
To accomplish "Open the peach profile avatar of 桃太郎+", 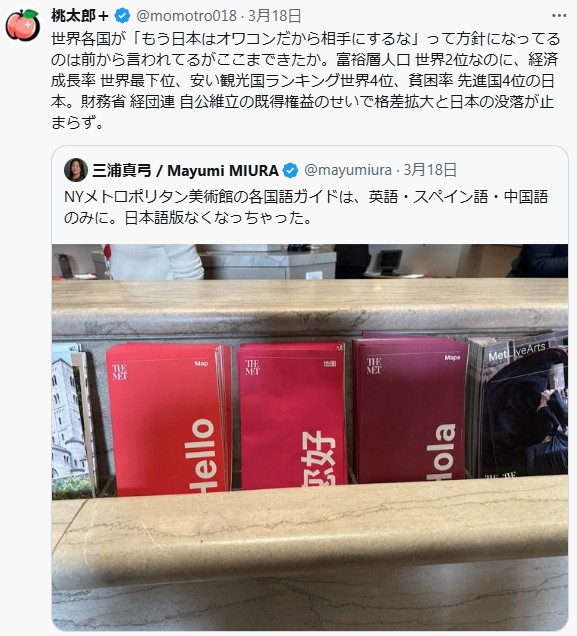I will (23, 26).
